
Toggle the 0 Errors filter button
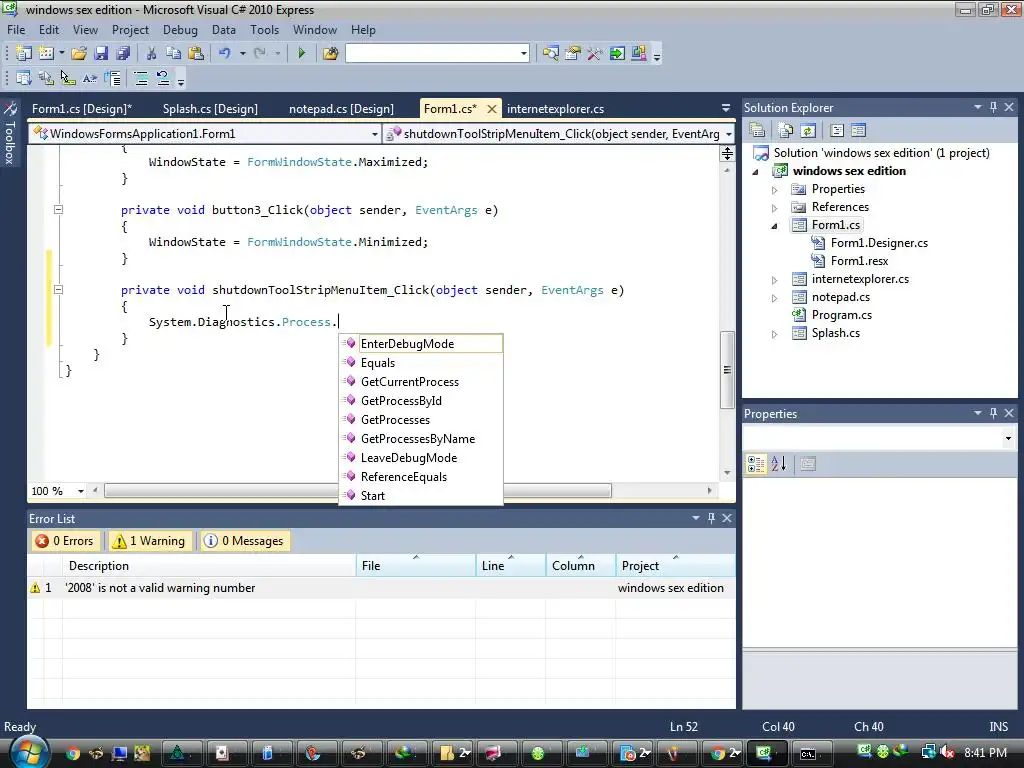65,541
